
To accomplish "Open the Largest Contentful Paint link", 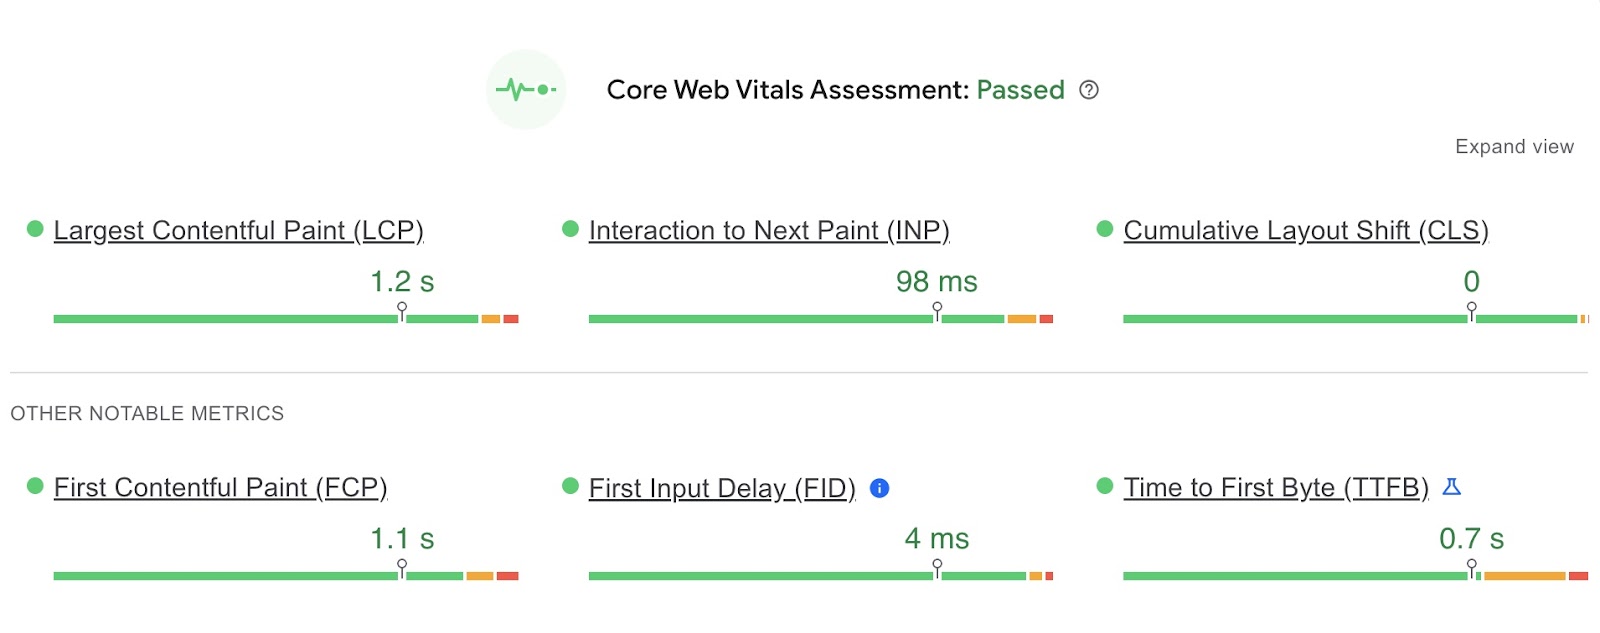I will click(239, 230).
